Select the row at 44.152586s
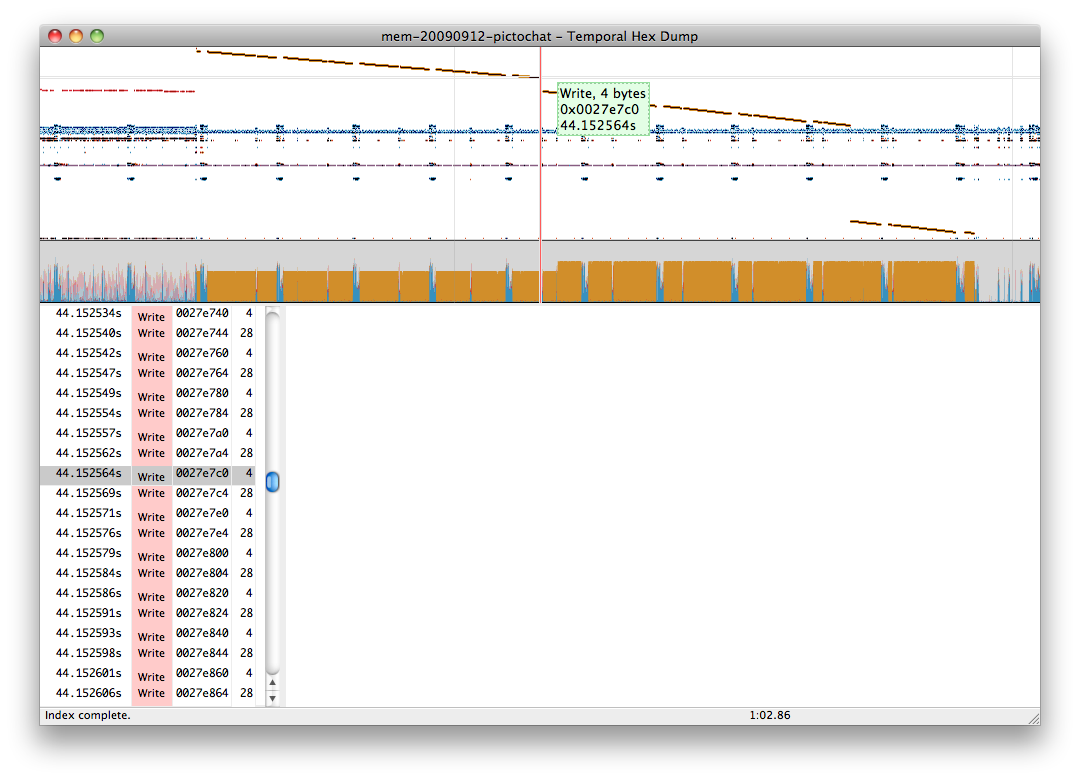This screenshot has width=1080, height=780. point(147,593)
